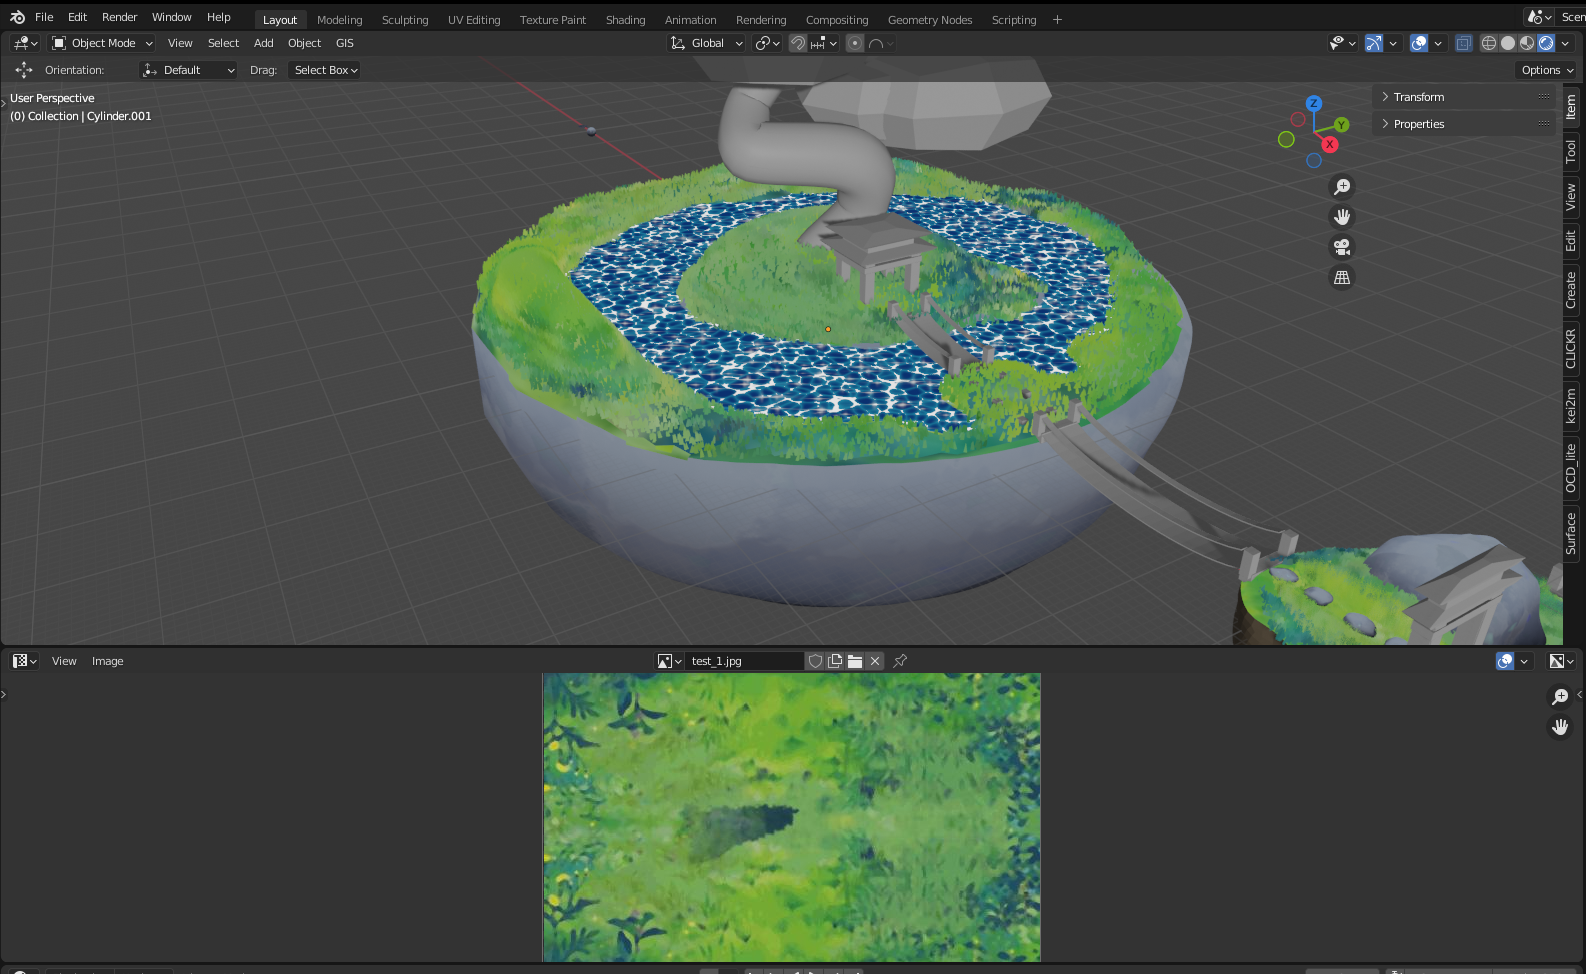Click the test_1.jpg image name field
The image size is (1586, 974).
tap(743, 661)
